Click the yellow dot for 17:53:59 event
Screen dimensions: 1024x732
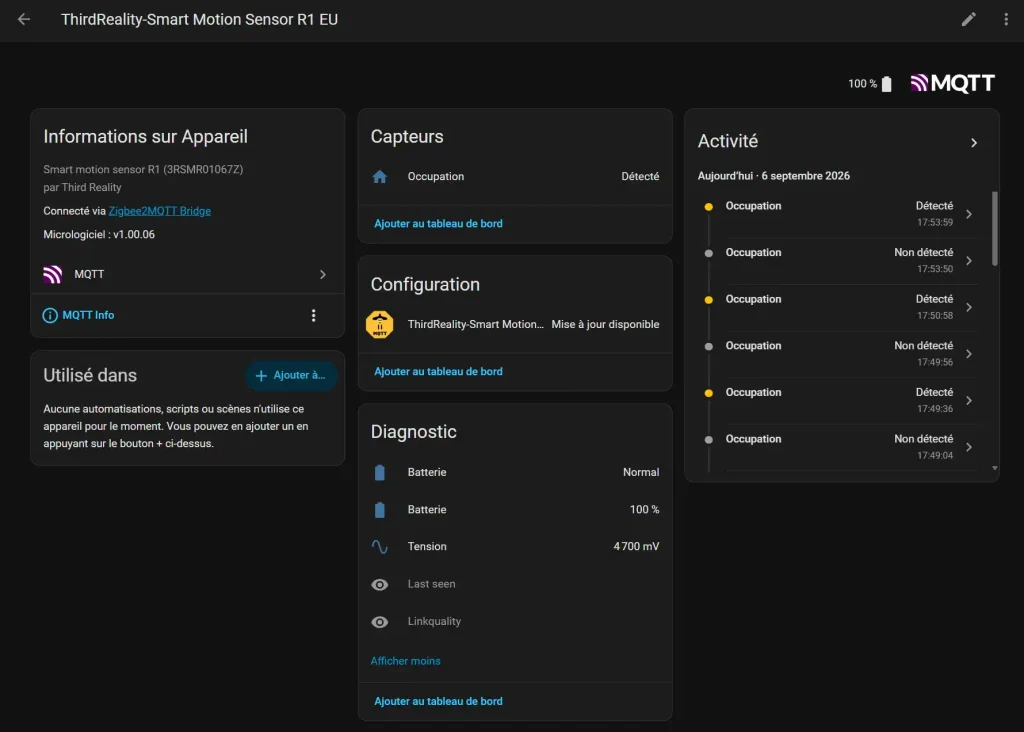click(x=709, y=206)
